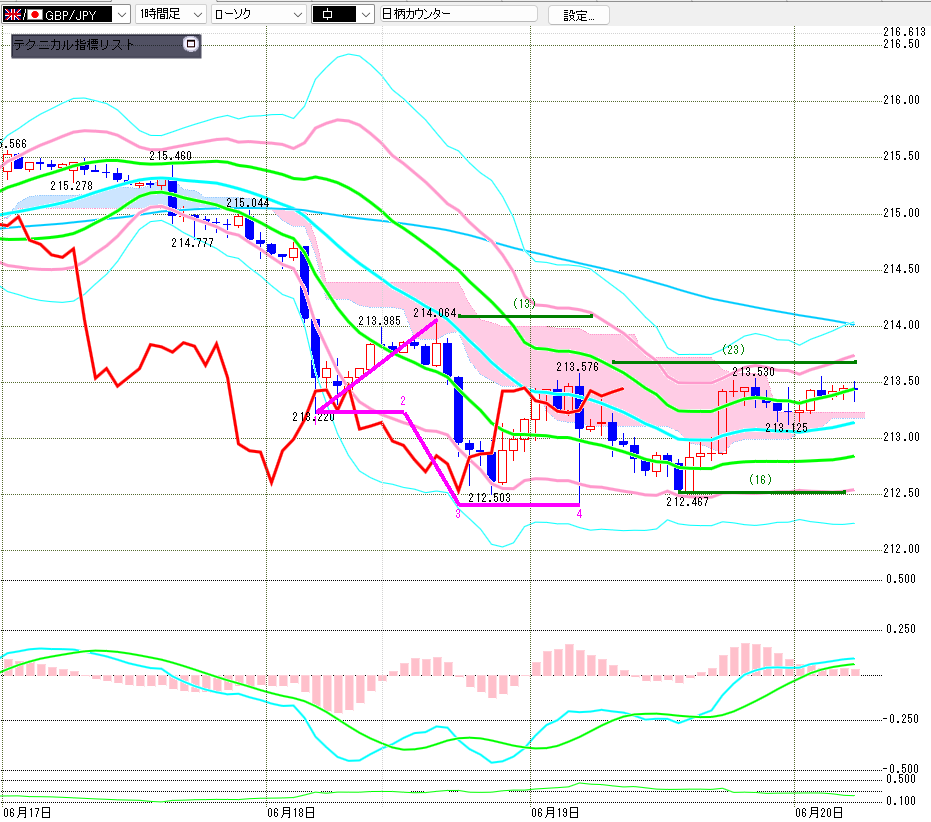931x822 pixels.
Task: Click the magenta wave point label 2
Action: pyautogui.click(x=403, y=400)
